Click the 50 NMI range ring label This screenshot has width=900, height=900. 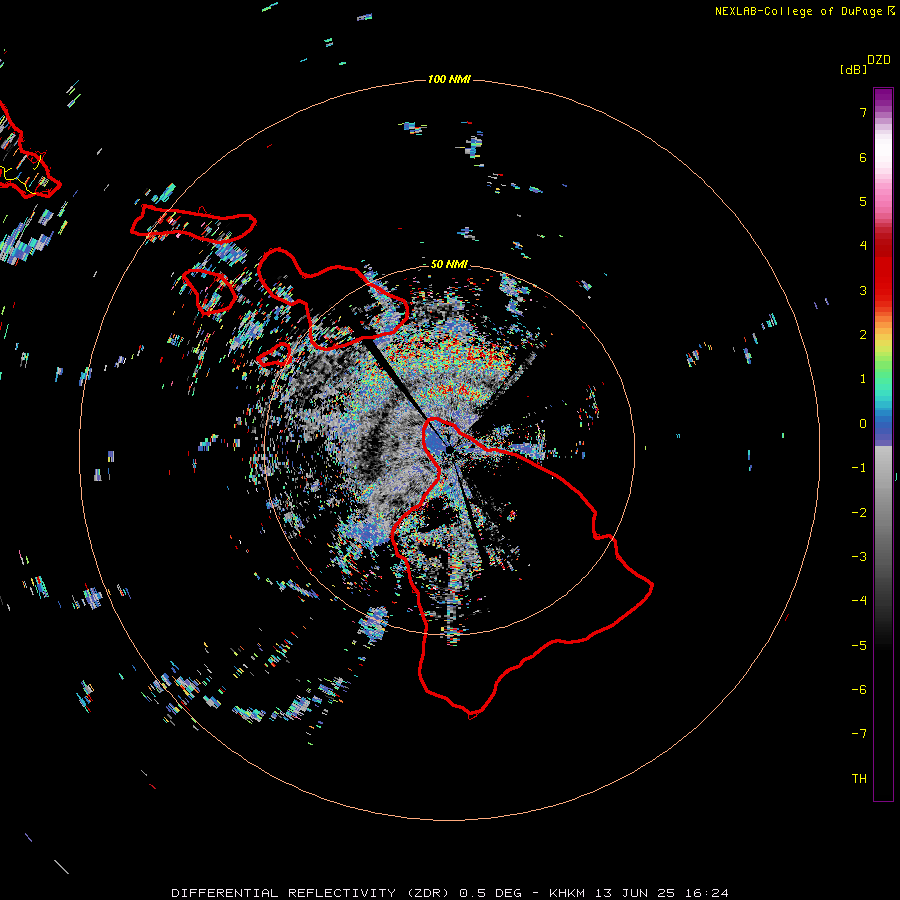click(x=449, y=264)
